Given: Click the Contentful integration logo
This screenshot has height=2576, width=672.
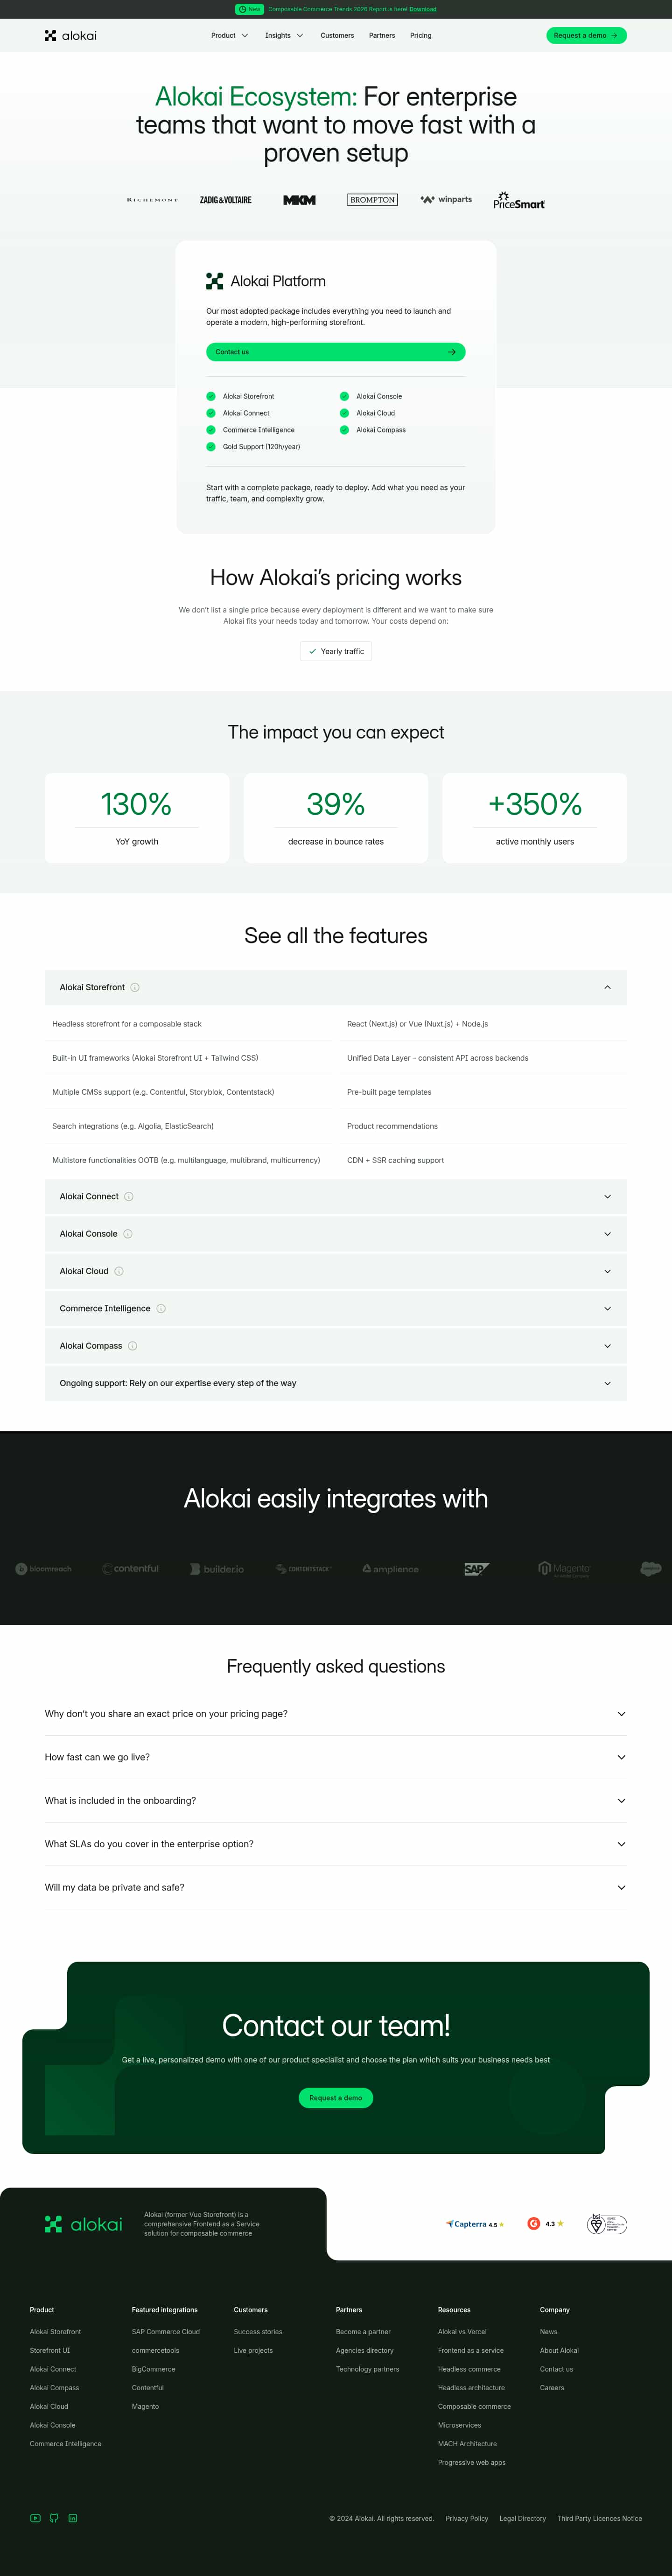Looking at the screenshot, I should click(x=130, y=1568).
